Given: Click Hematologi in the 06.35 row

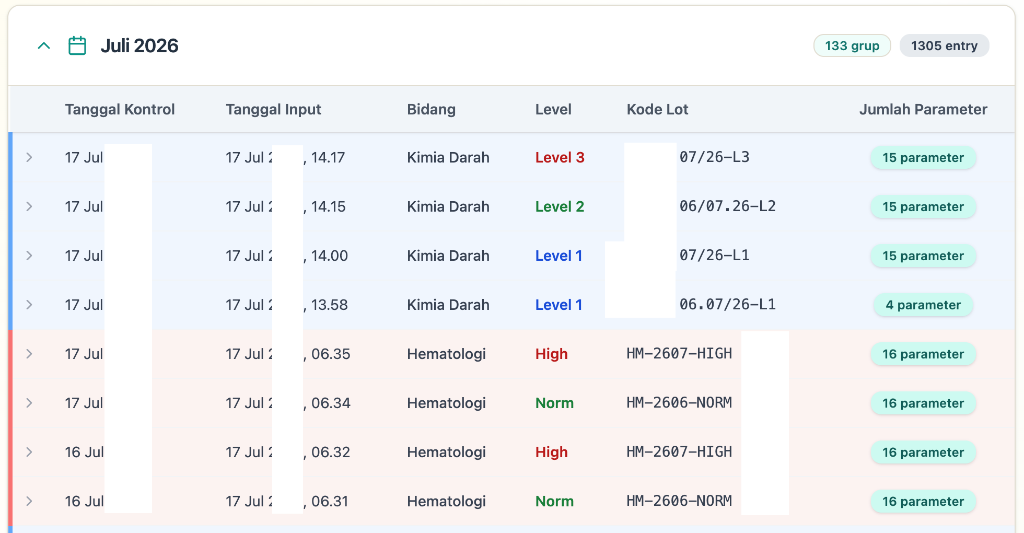Looking at the screenshot, I should tap(446, 354).
